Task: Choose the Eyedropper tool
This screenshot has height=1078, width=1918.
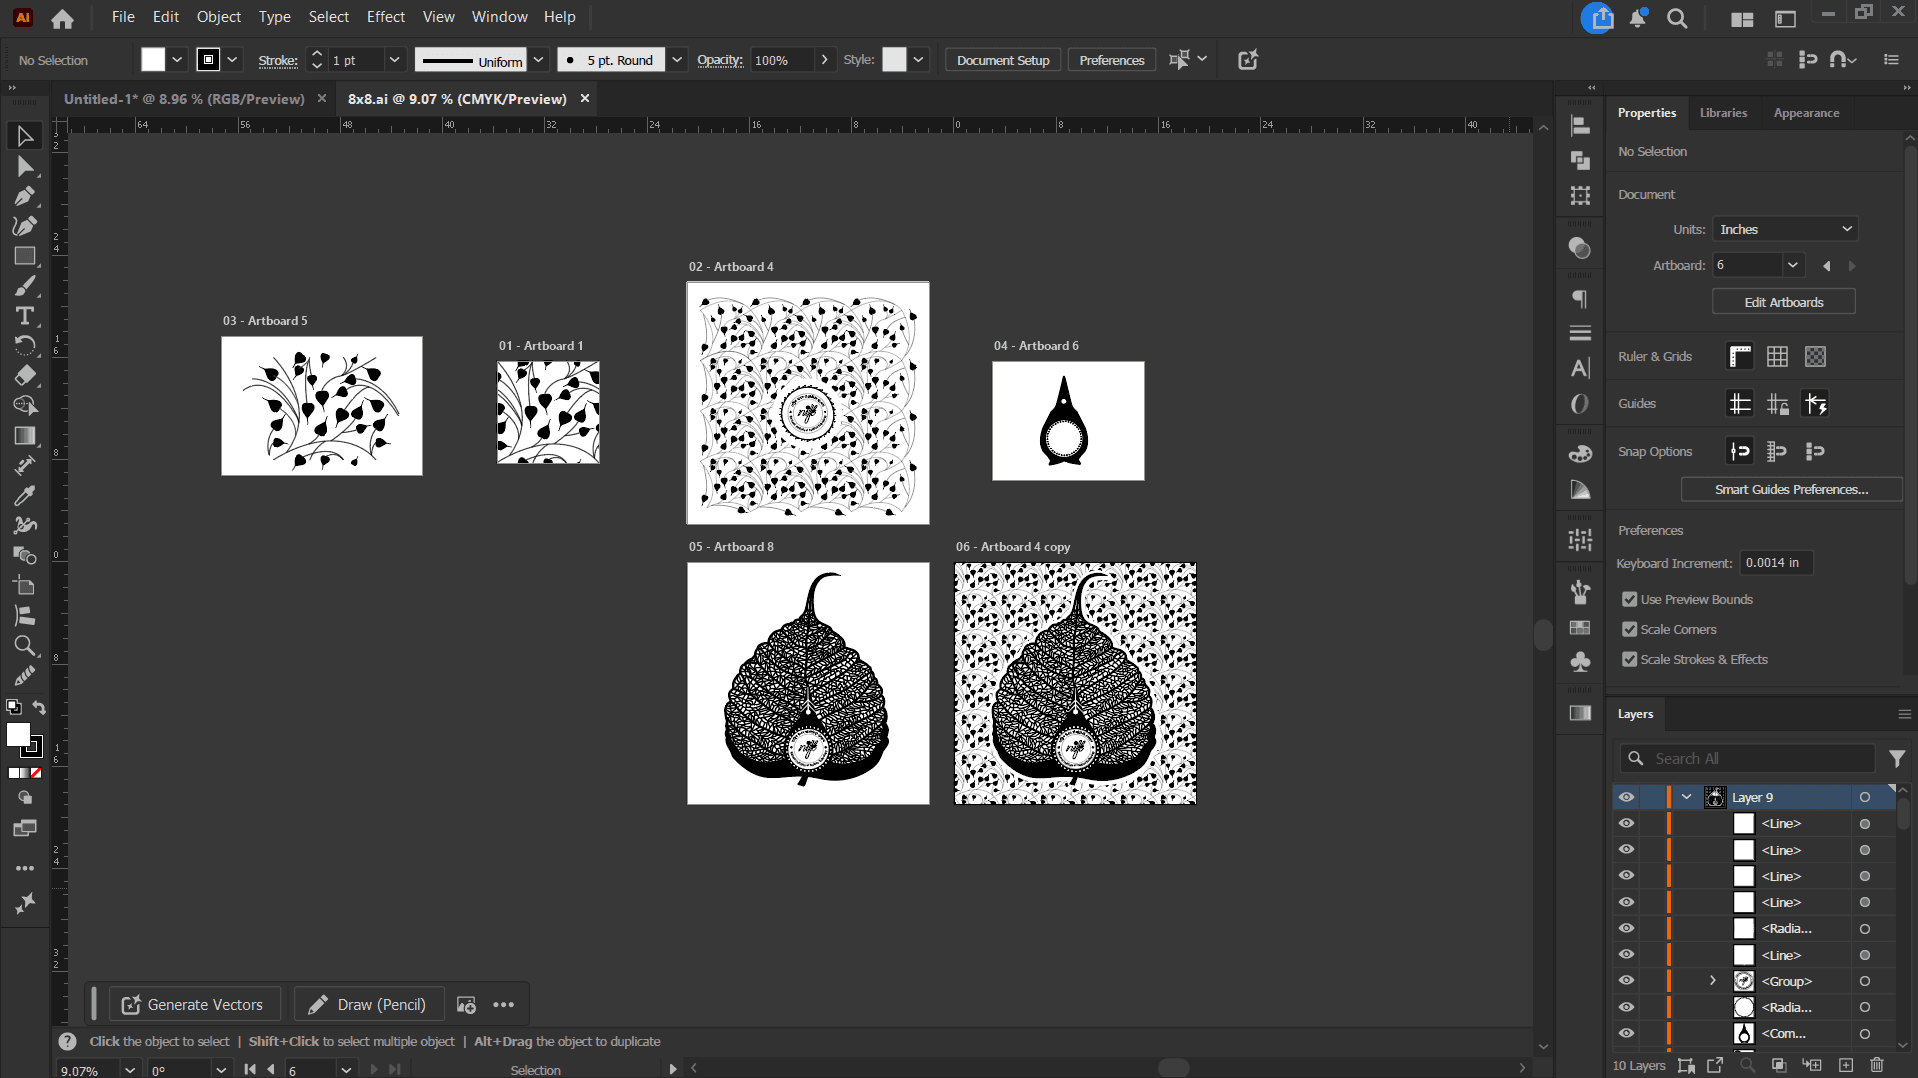Action: pyautogui.click(x=25, y=496)
